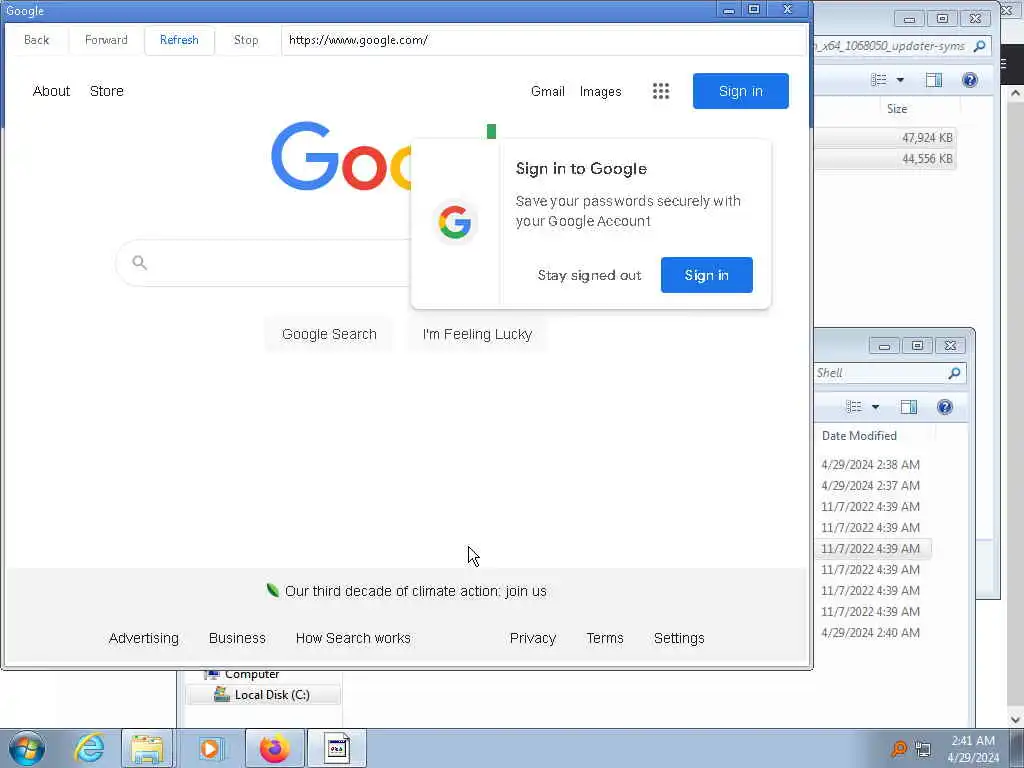This screenshot has height=768, width=1024.
Task: Click the Date Modified column header
Action: click(859, 436)
